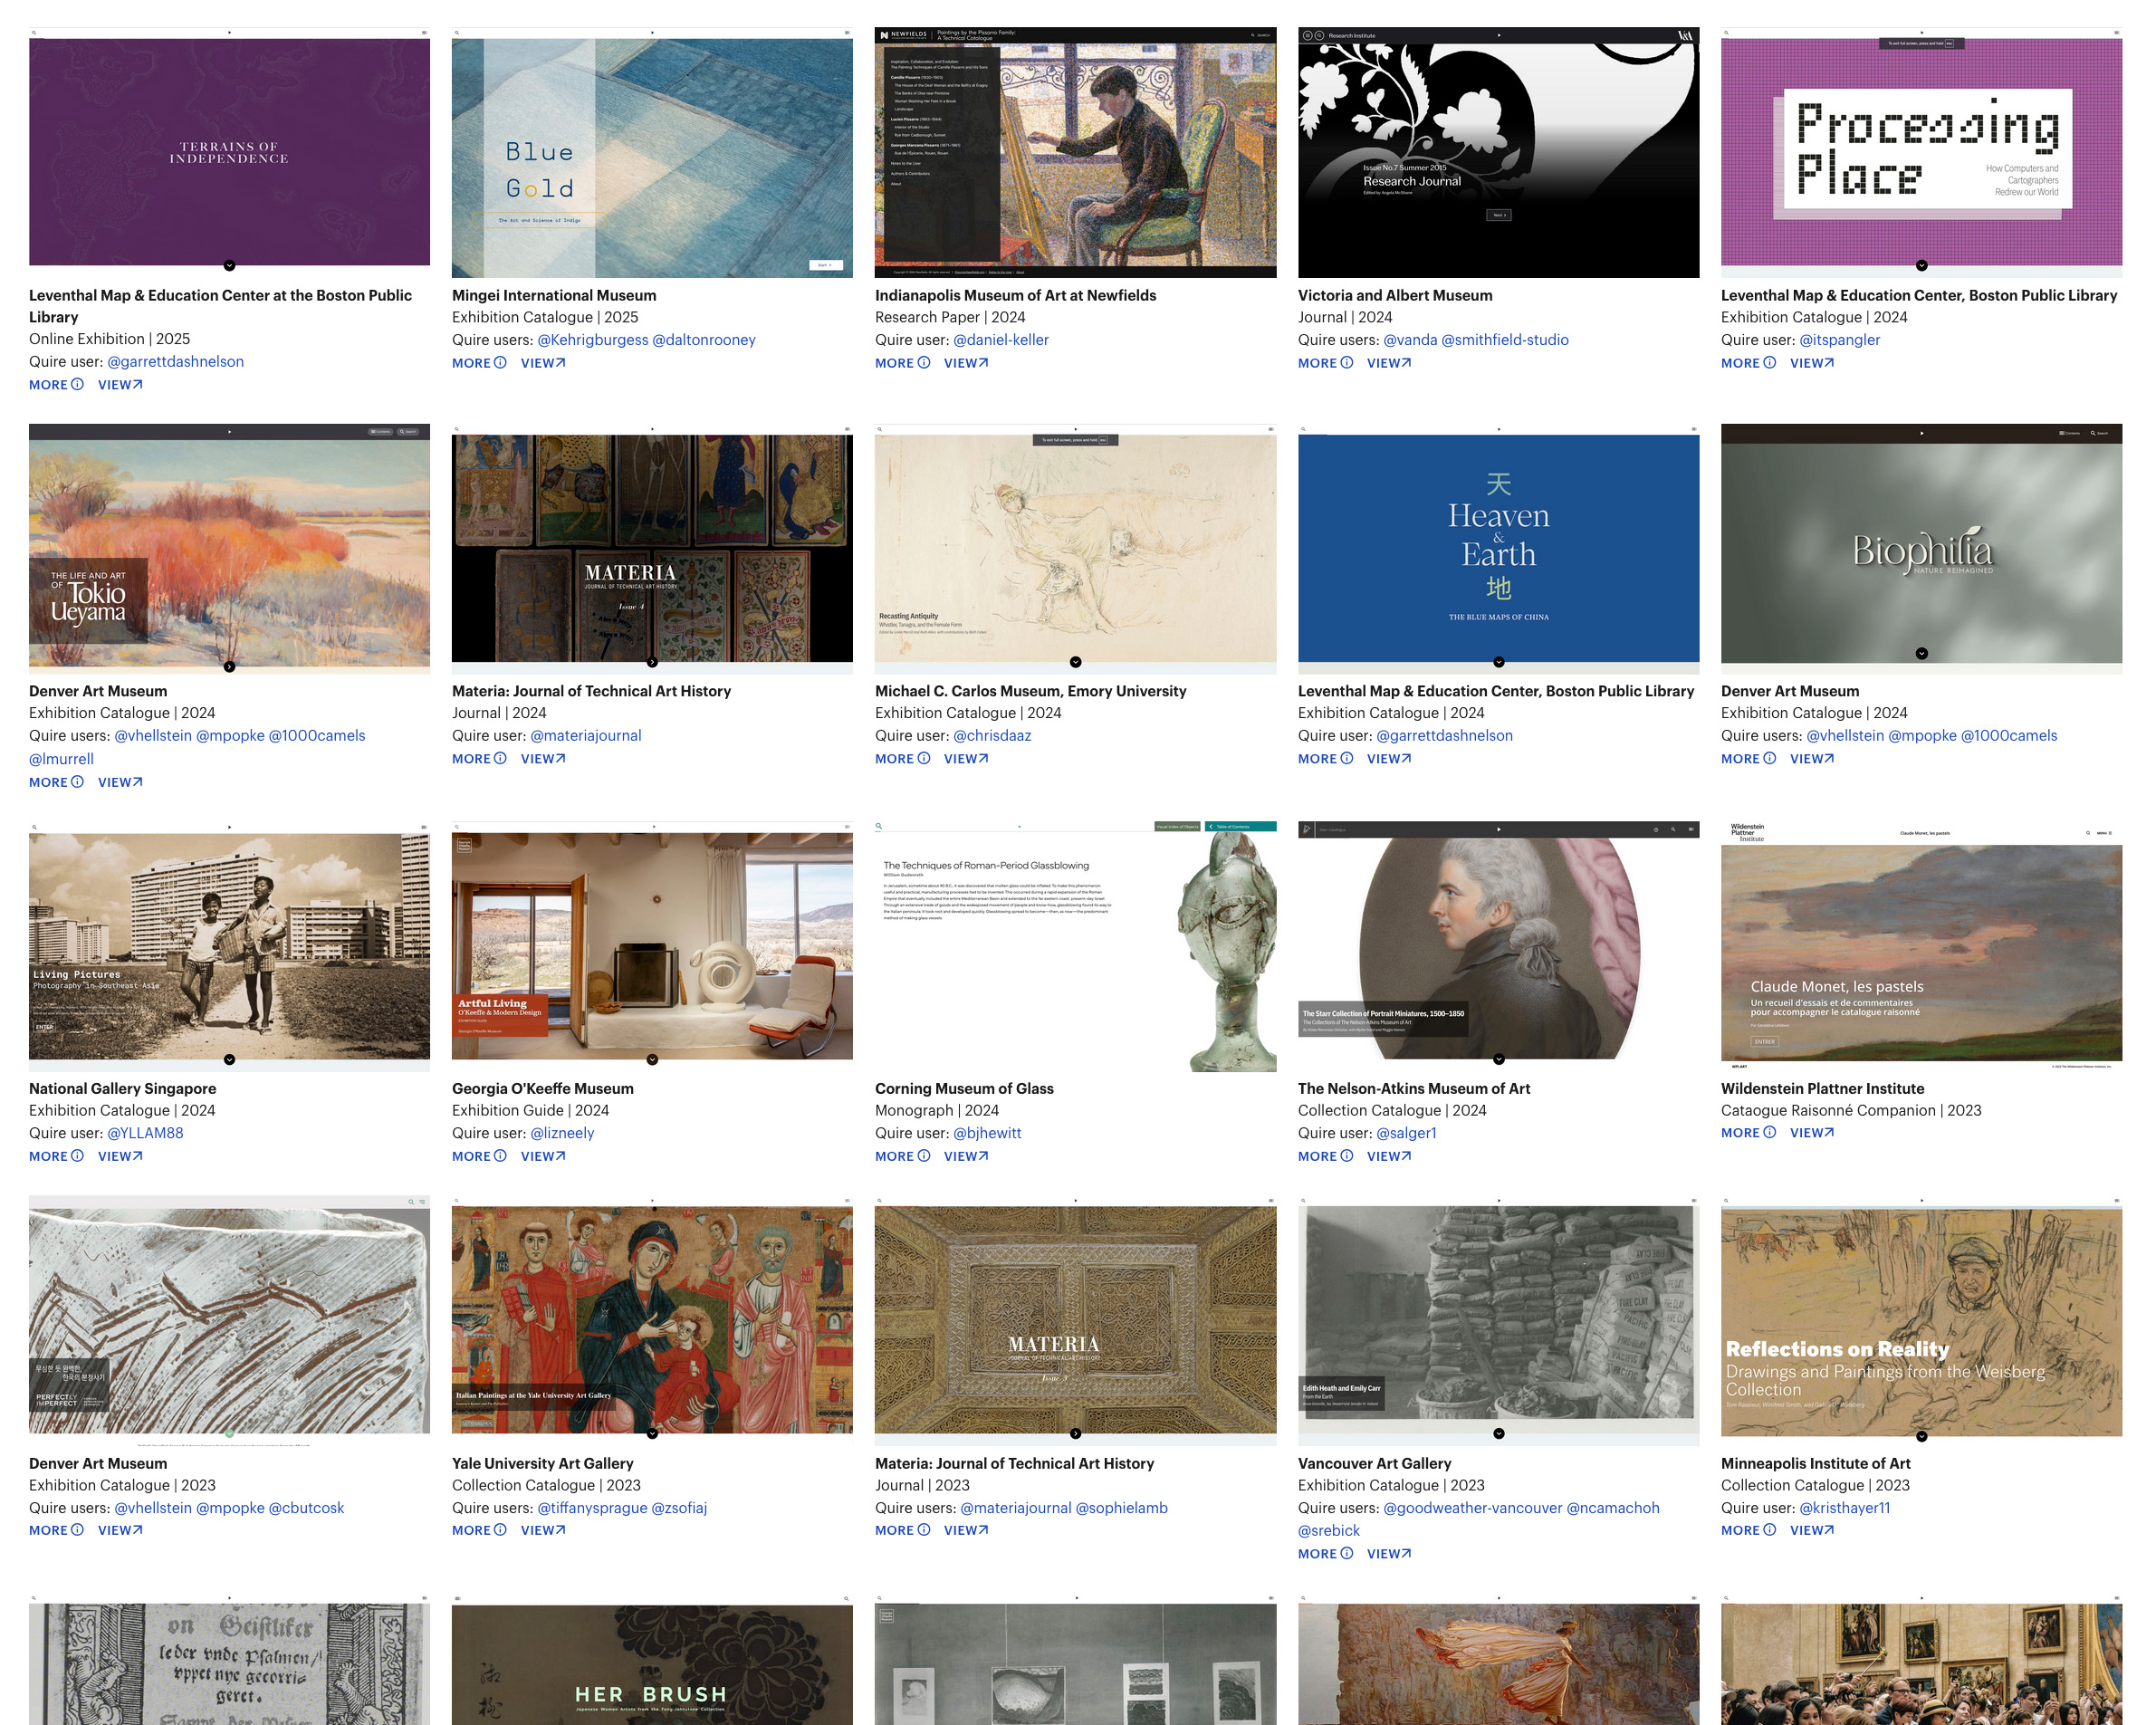Open the Terrains of Independence thumbnail
Screen dimensions: 2156x1725
pyautogui.click(x=229, y=151)
